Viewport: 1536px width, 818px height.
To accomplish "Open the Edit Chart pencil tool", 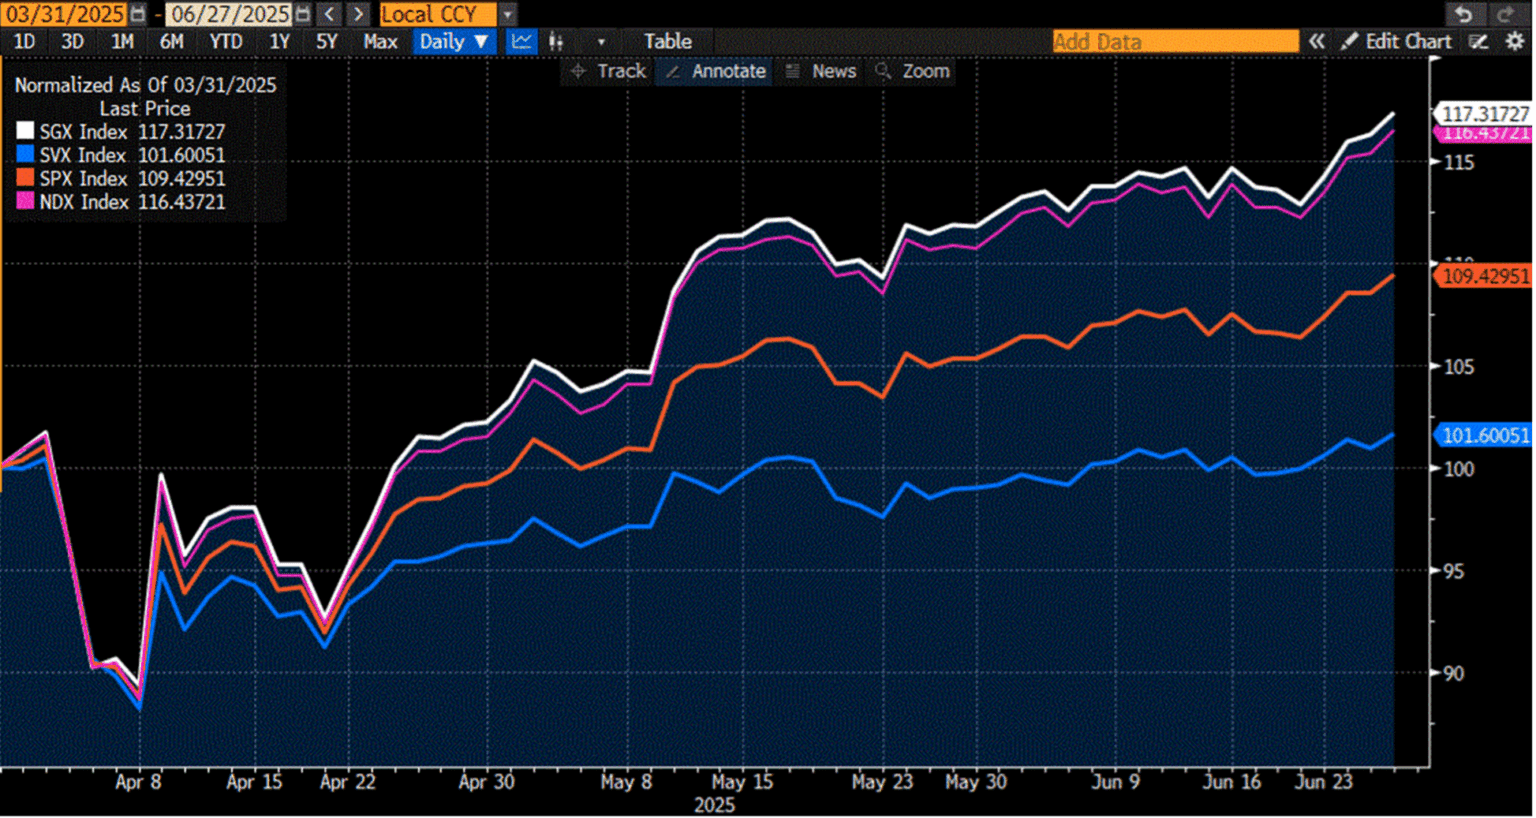I will tap(1408, 42).
